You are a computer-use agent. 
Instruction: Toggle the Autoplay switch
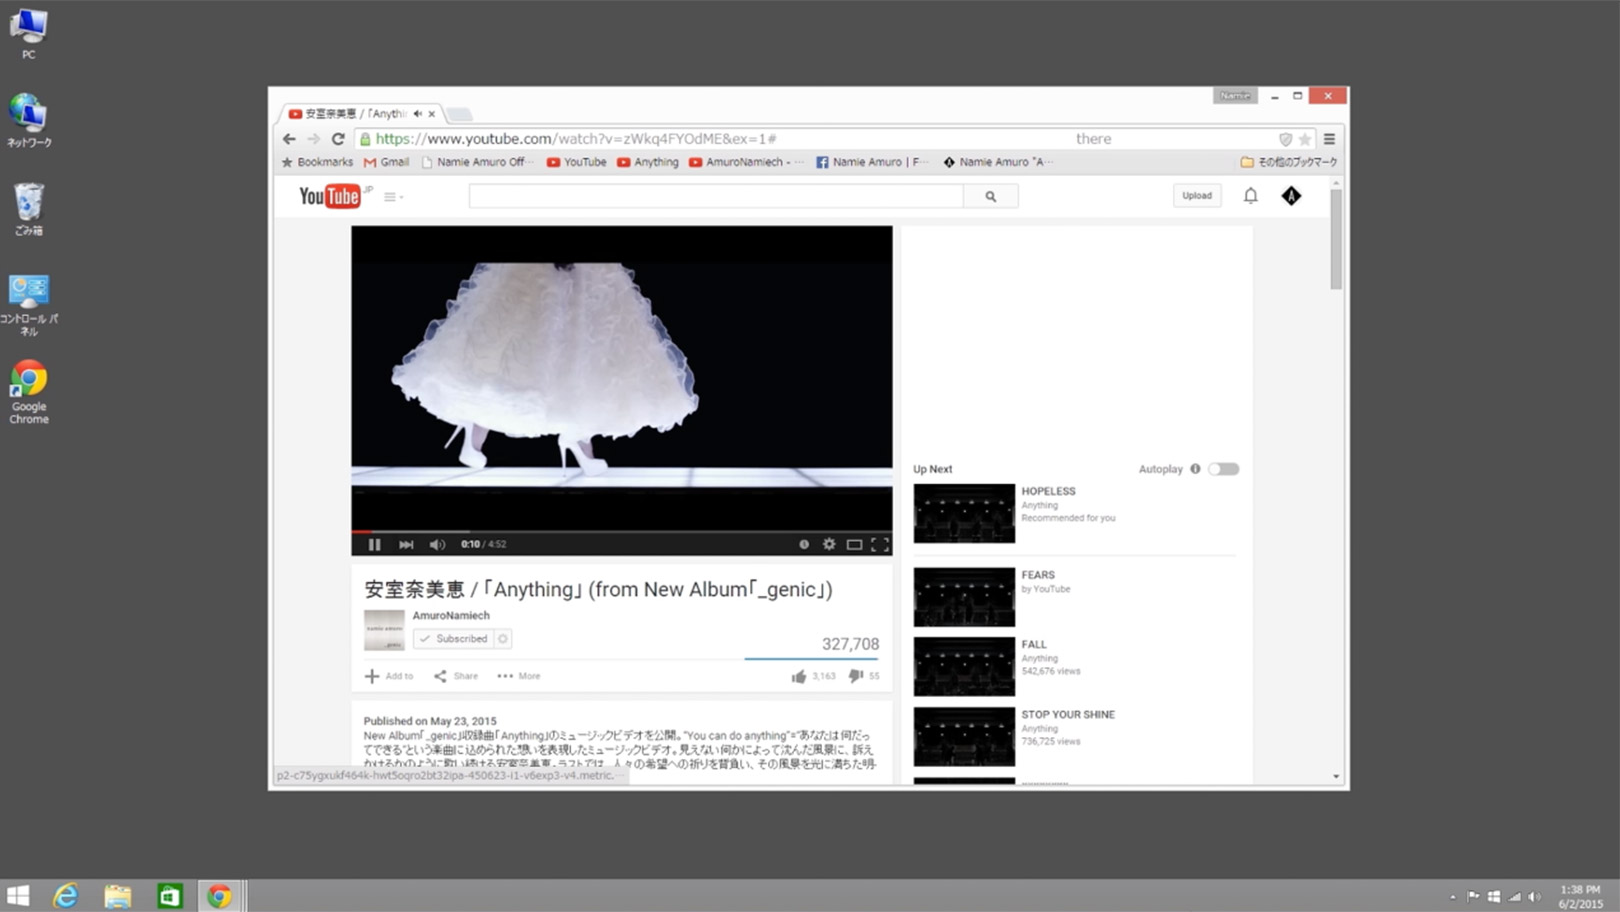pos(1223,469)
